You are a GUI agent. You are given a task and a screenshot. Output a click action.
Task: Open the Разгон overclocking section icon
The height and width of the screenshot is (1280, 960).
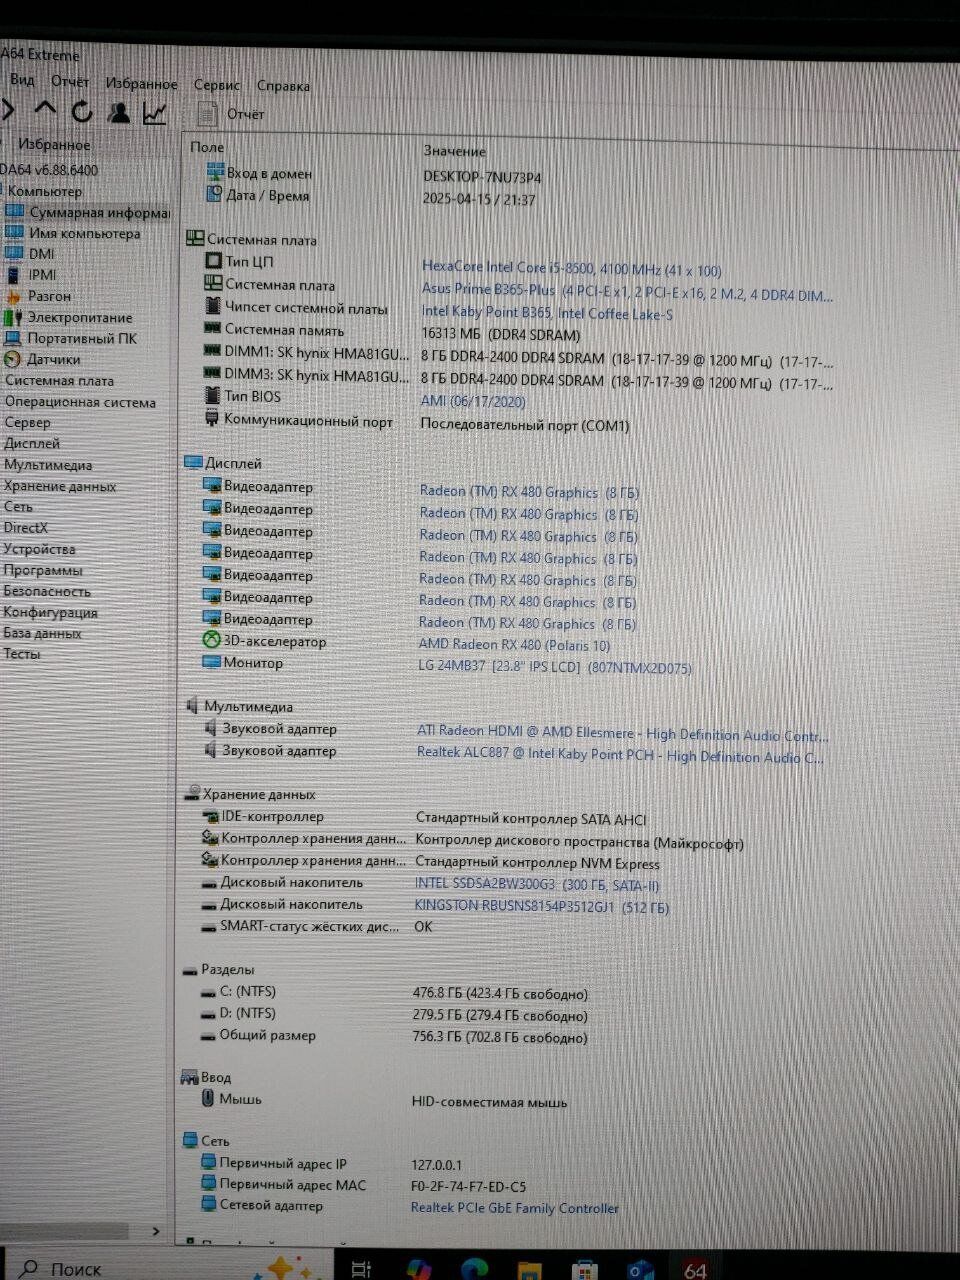(15, 296)
